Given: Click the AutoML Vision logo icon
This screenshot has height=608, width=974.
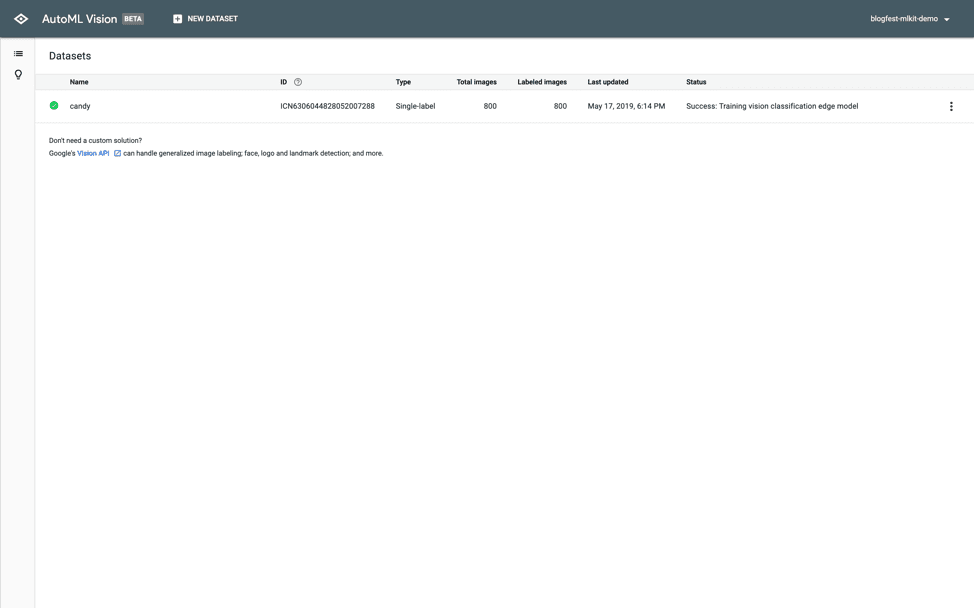Looking at the screenshot, I should click(x=21, y=19).
